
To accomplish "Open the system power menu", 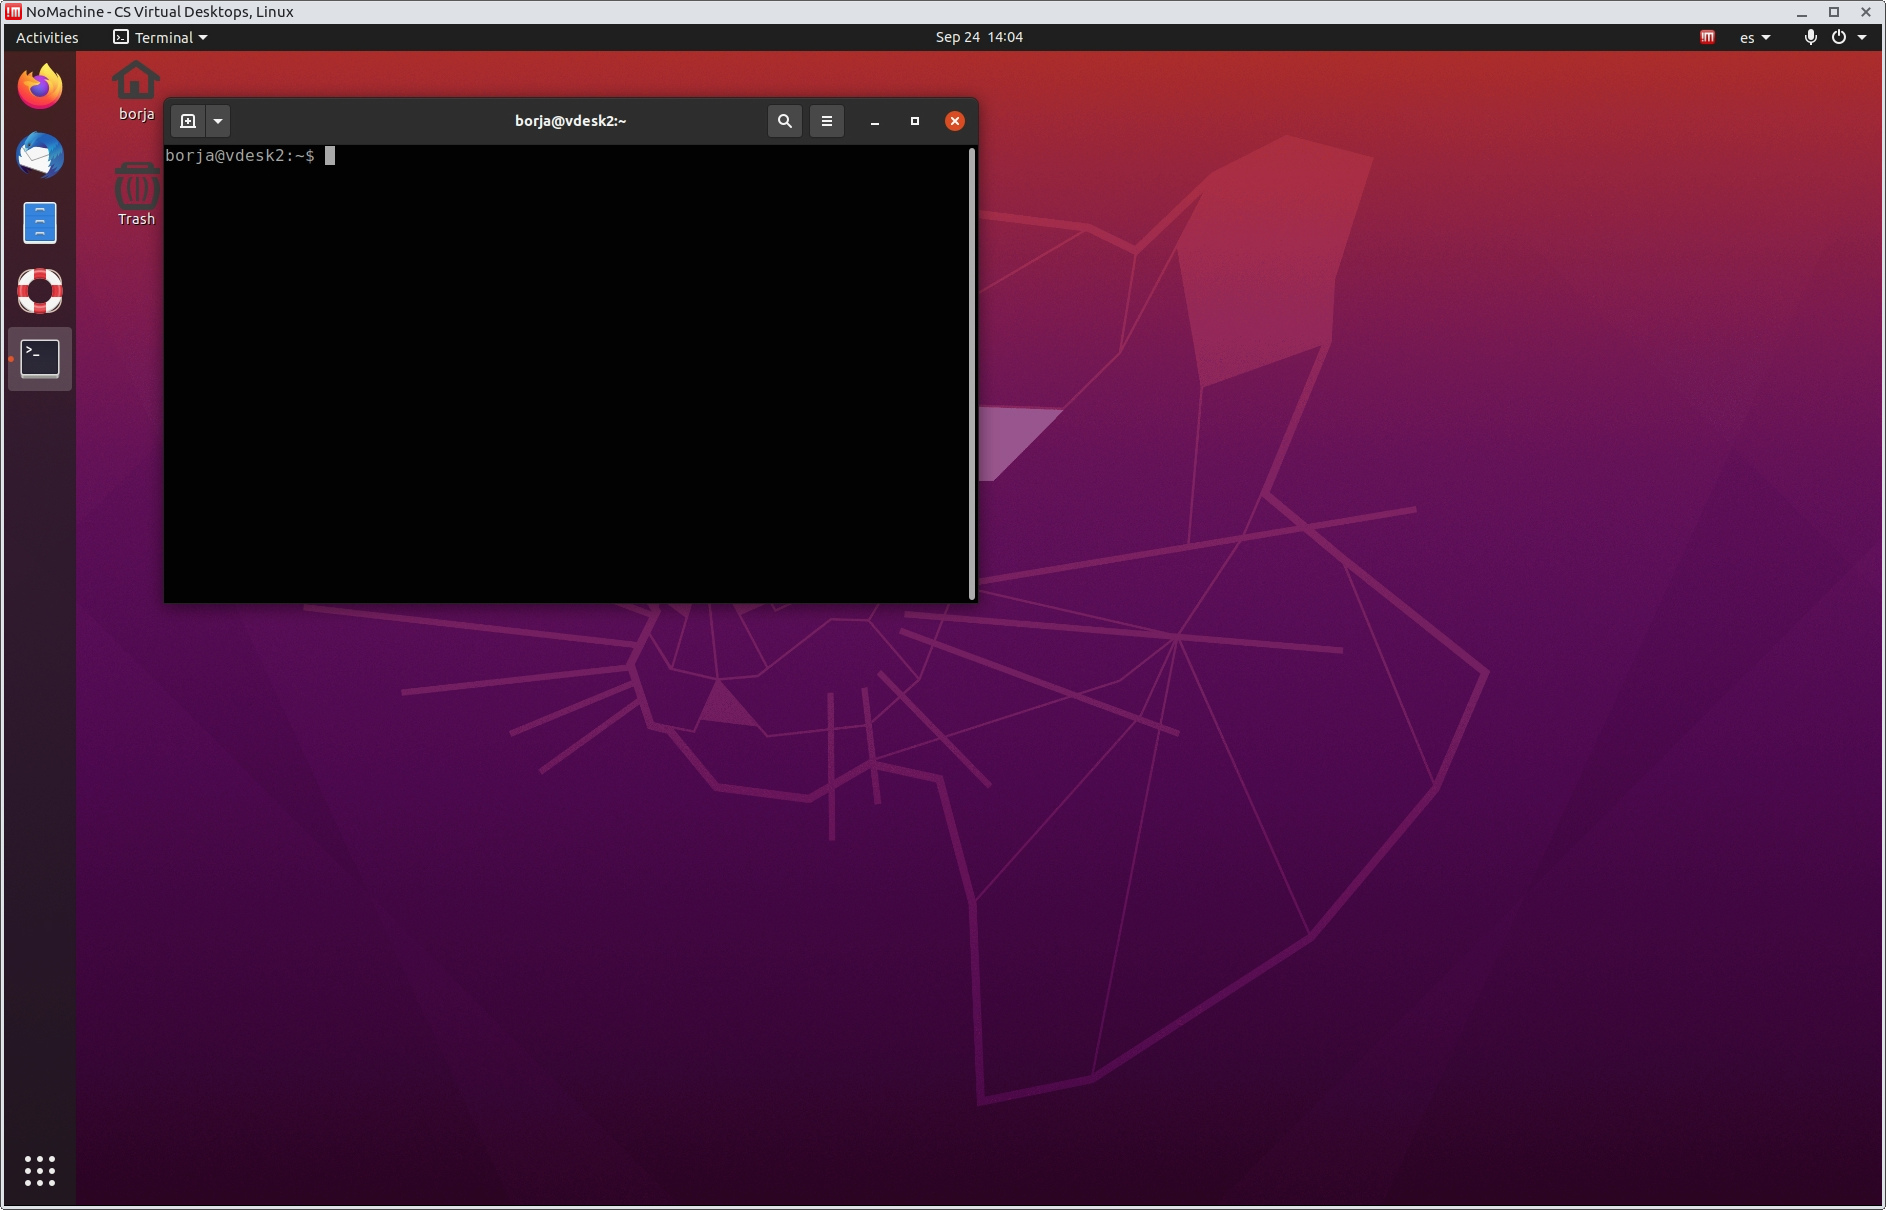I will (x=1848, y=37).
